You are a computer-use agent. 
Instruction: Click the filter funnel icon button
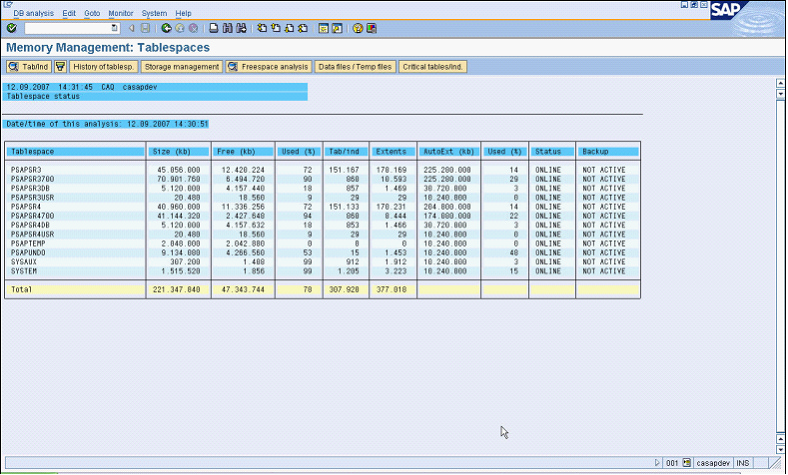click(60, 67)
